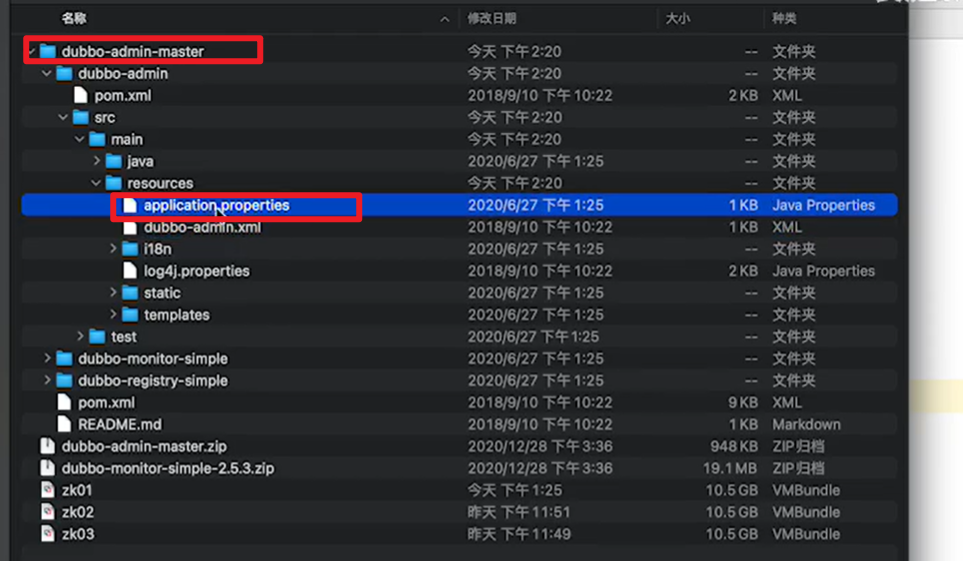Image resolution: width=963 pixels, height=561 pixels.
Task: Click the test folder icon
Action: pyautogui.click(x=97, y=337)
